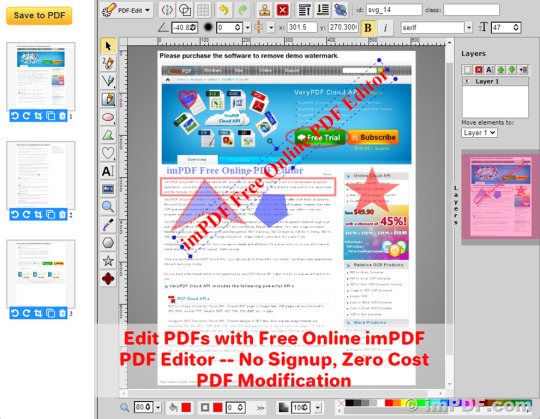Select the Line tool
The width and height of the screenshot is (540, 419).
108,81
